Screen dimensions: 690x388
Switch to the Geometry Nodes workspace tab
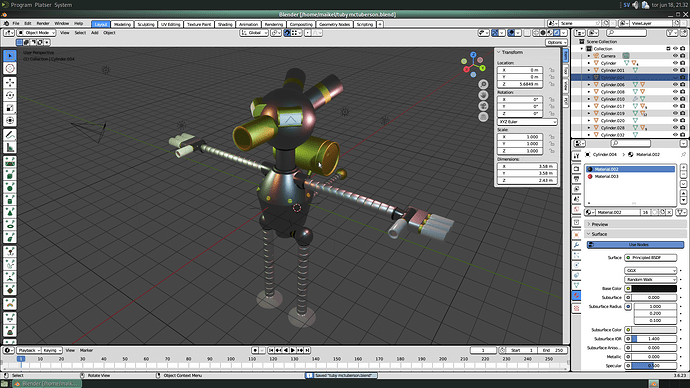tap(334, 24)
